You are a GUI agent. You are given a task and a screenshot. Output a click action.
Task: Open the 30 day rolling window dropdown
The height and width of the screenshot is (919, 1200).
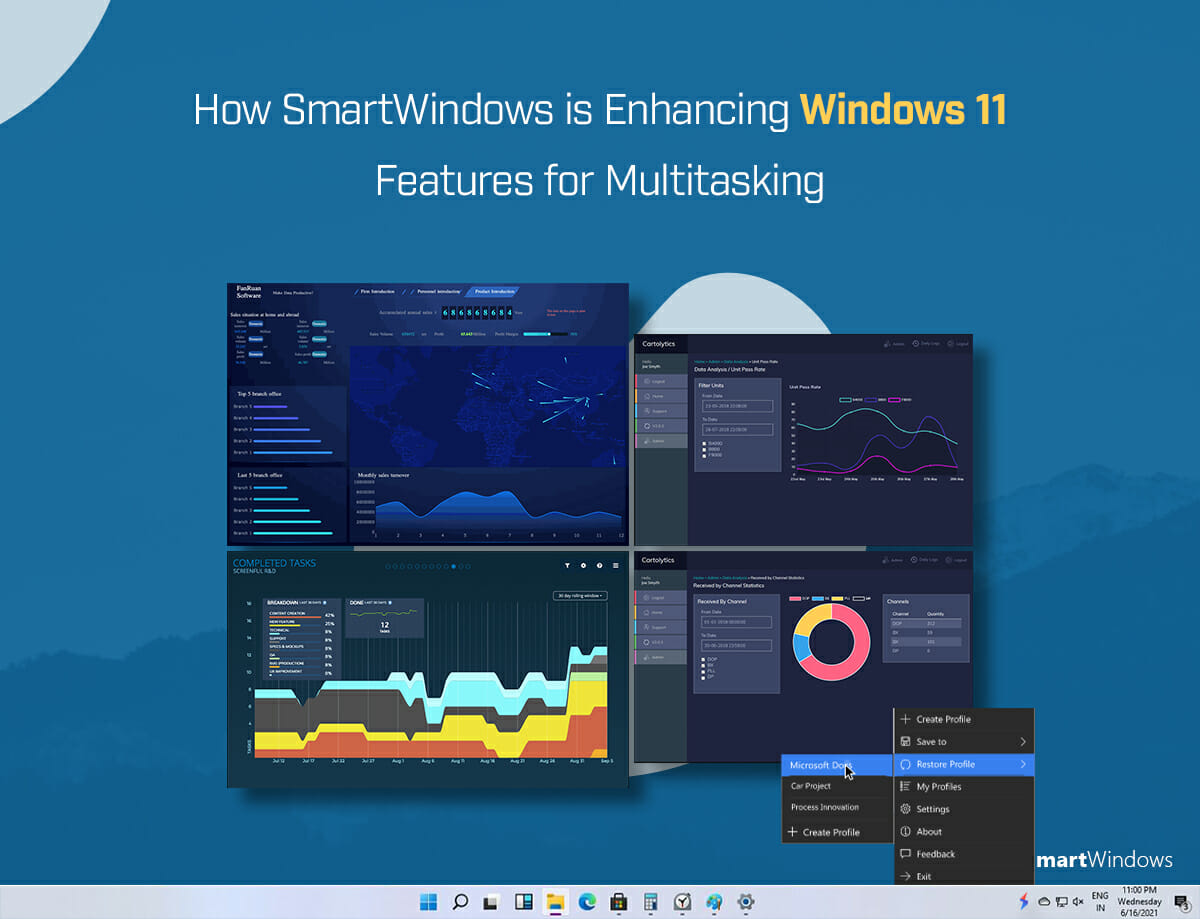click(x=580, y=596)
